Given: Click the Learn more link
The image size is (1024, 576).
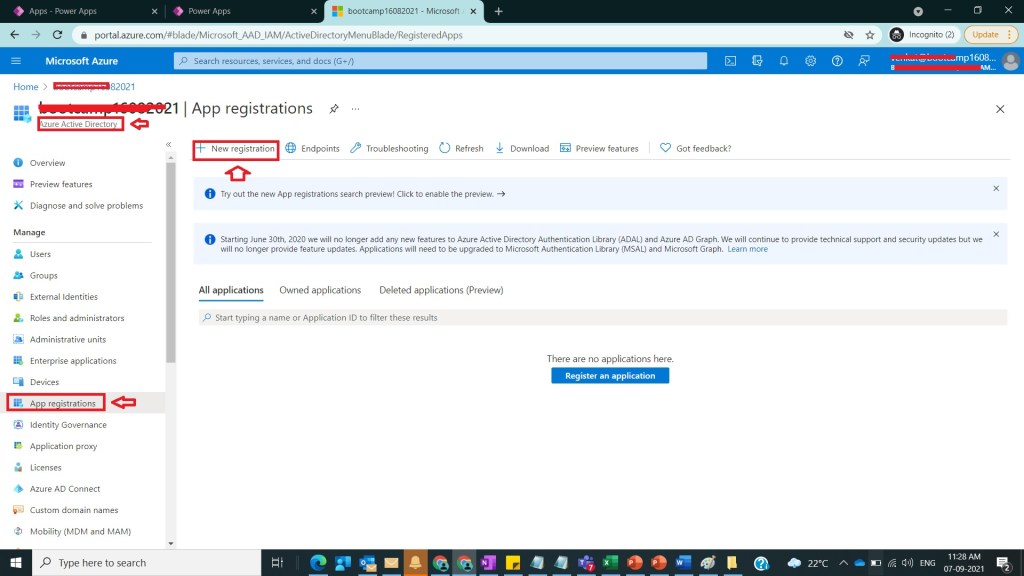Looking at the screenshot, I should pos(748,249).
